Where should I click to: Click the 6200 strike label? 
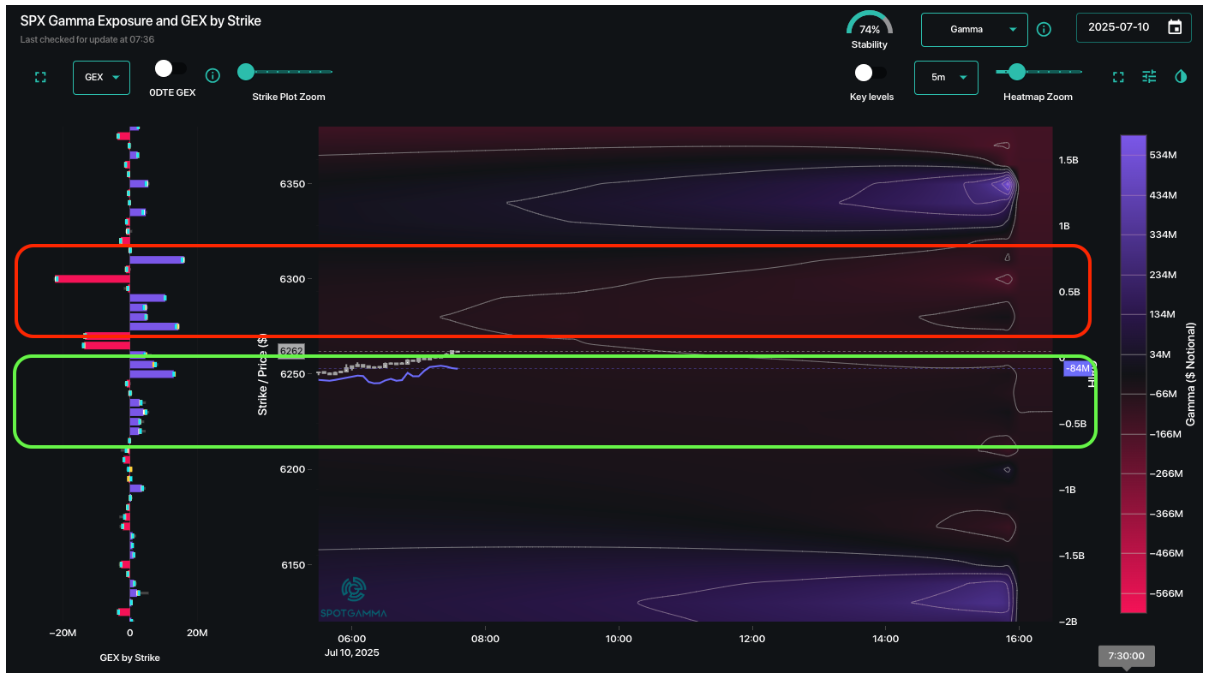pos(291,469)
